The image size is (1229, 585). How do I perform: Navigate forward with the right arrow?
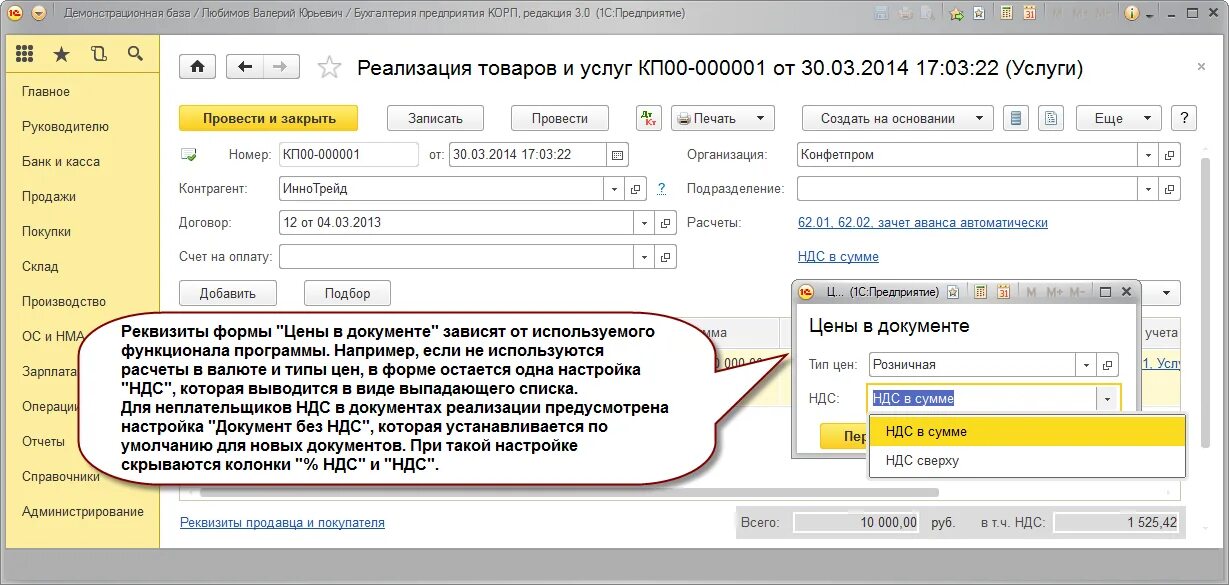coord(280,67)
